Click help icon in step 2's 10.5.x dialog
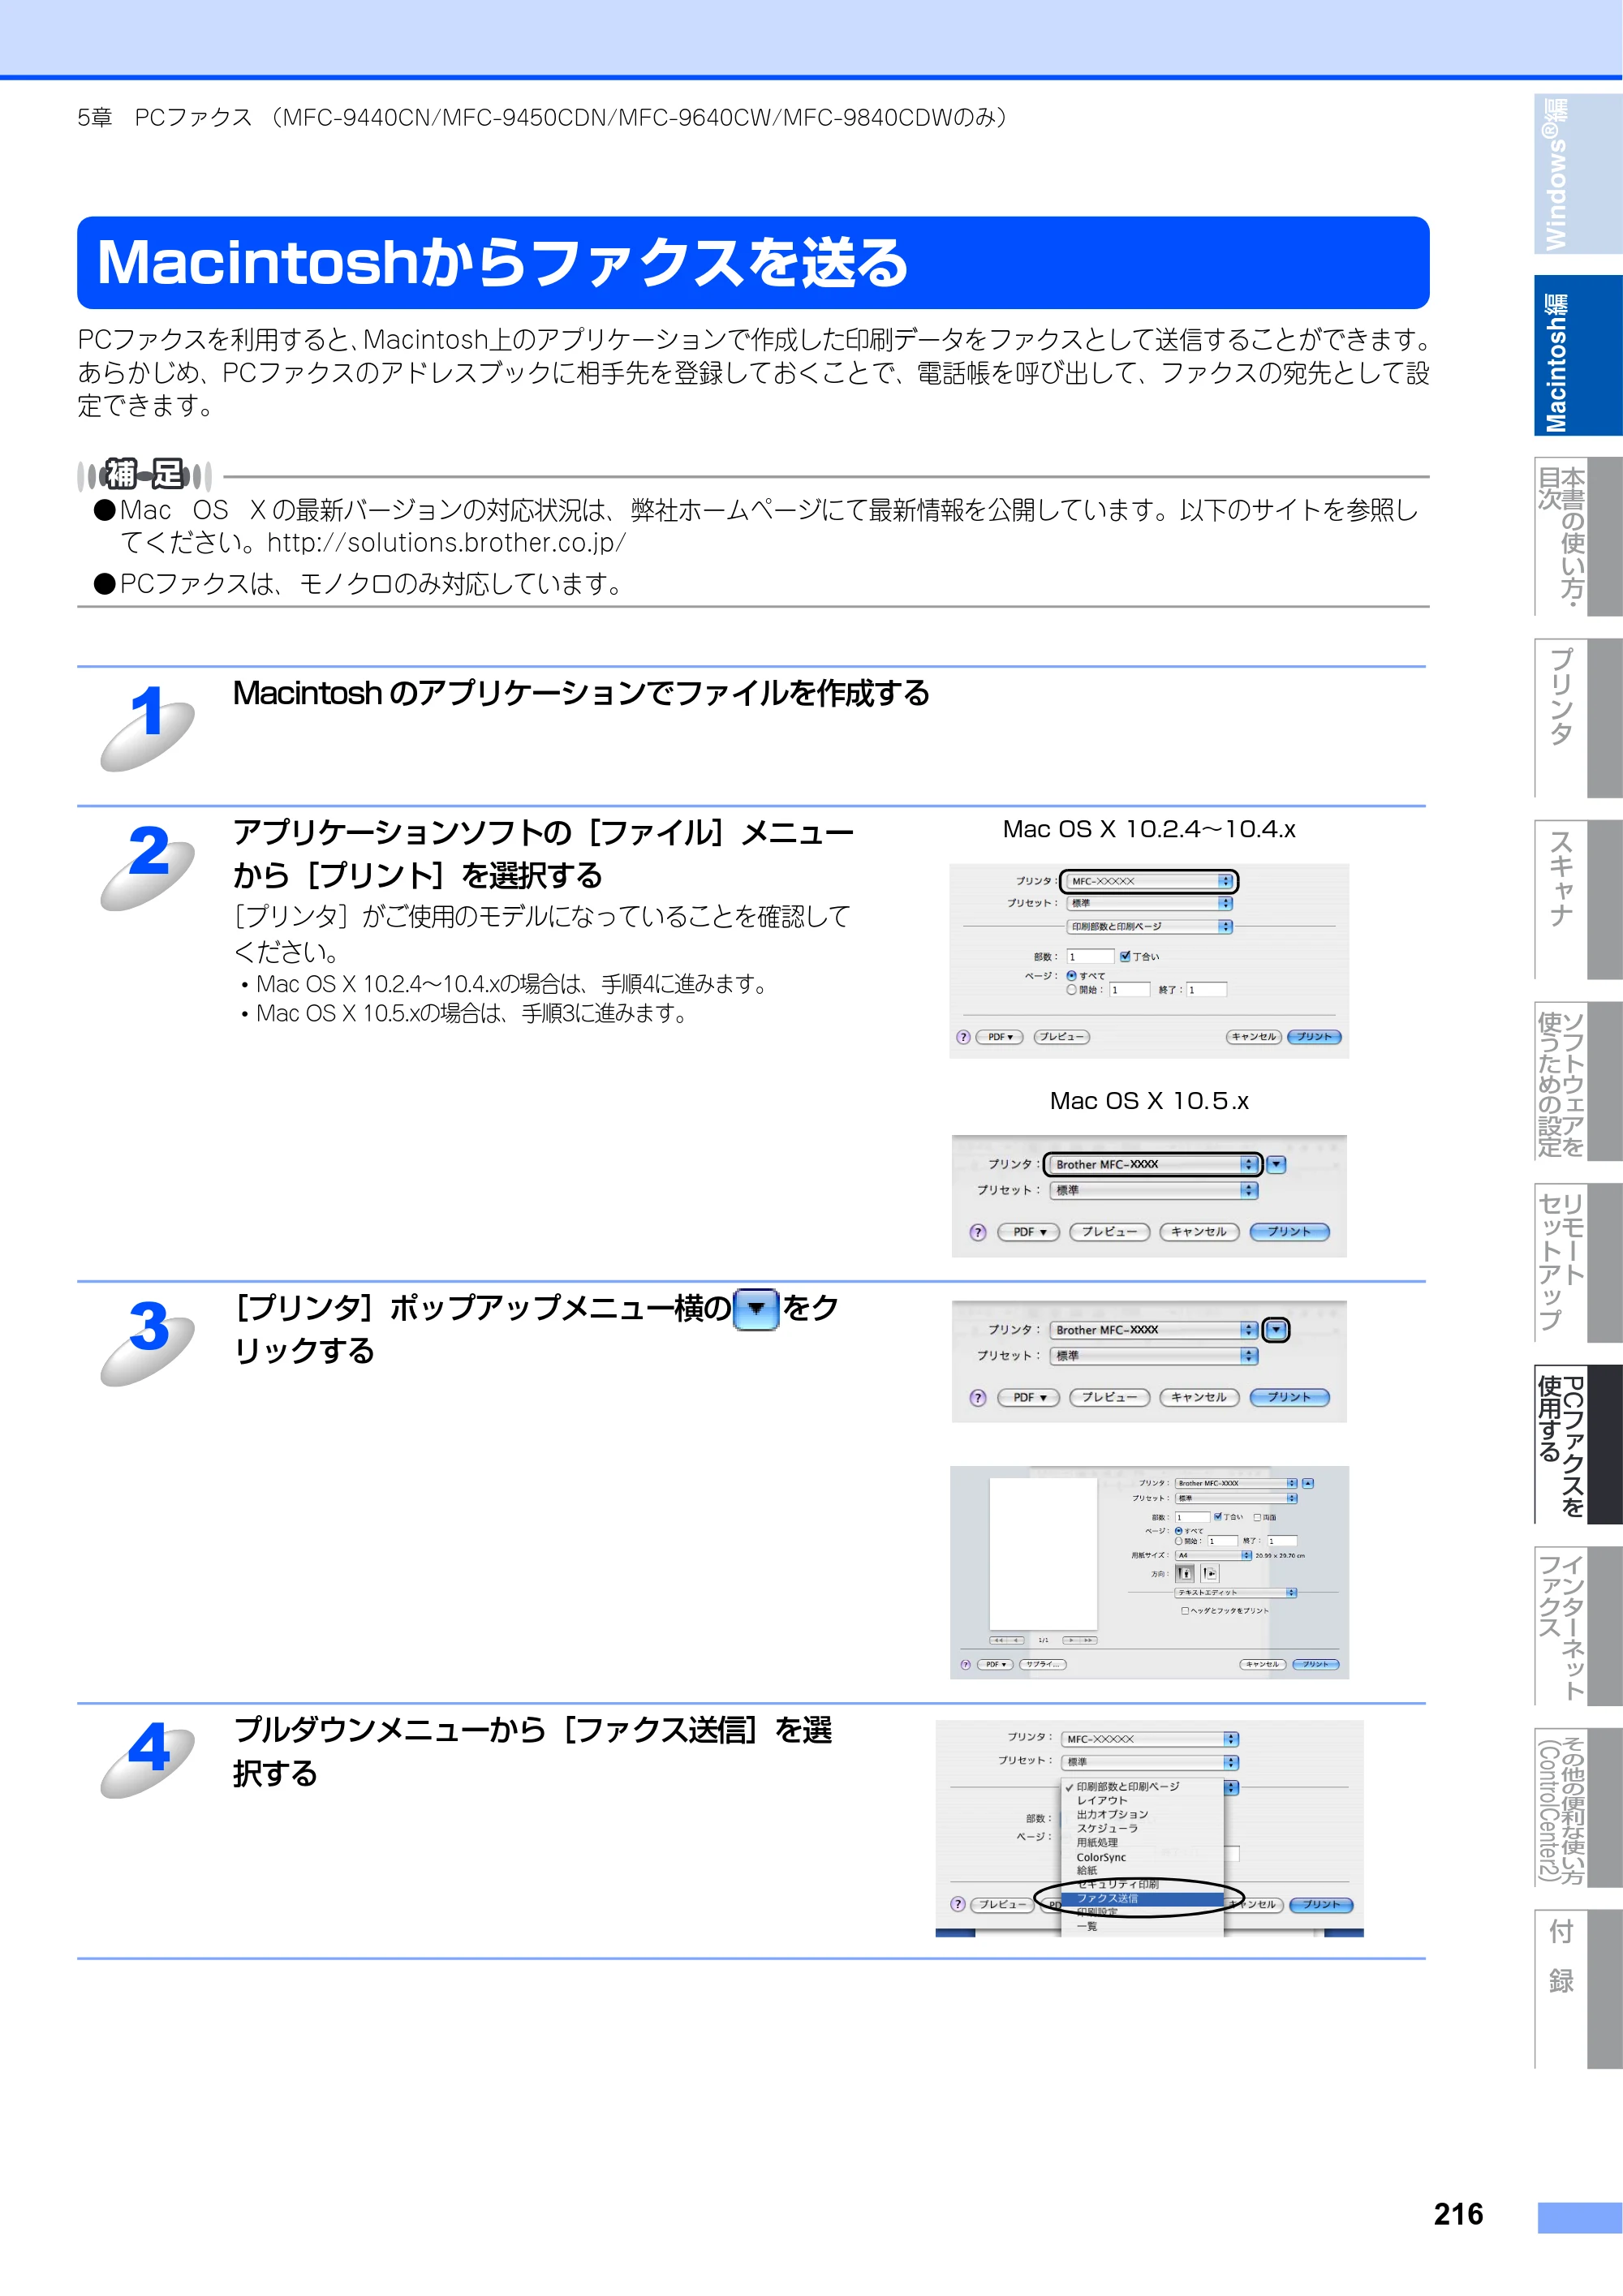This screenshot has height=2296, width=1623. coord(978,1232)
